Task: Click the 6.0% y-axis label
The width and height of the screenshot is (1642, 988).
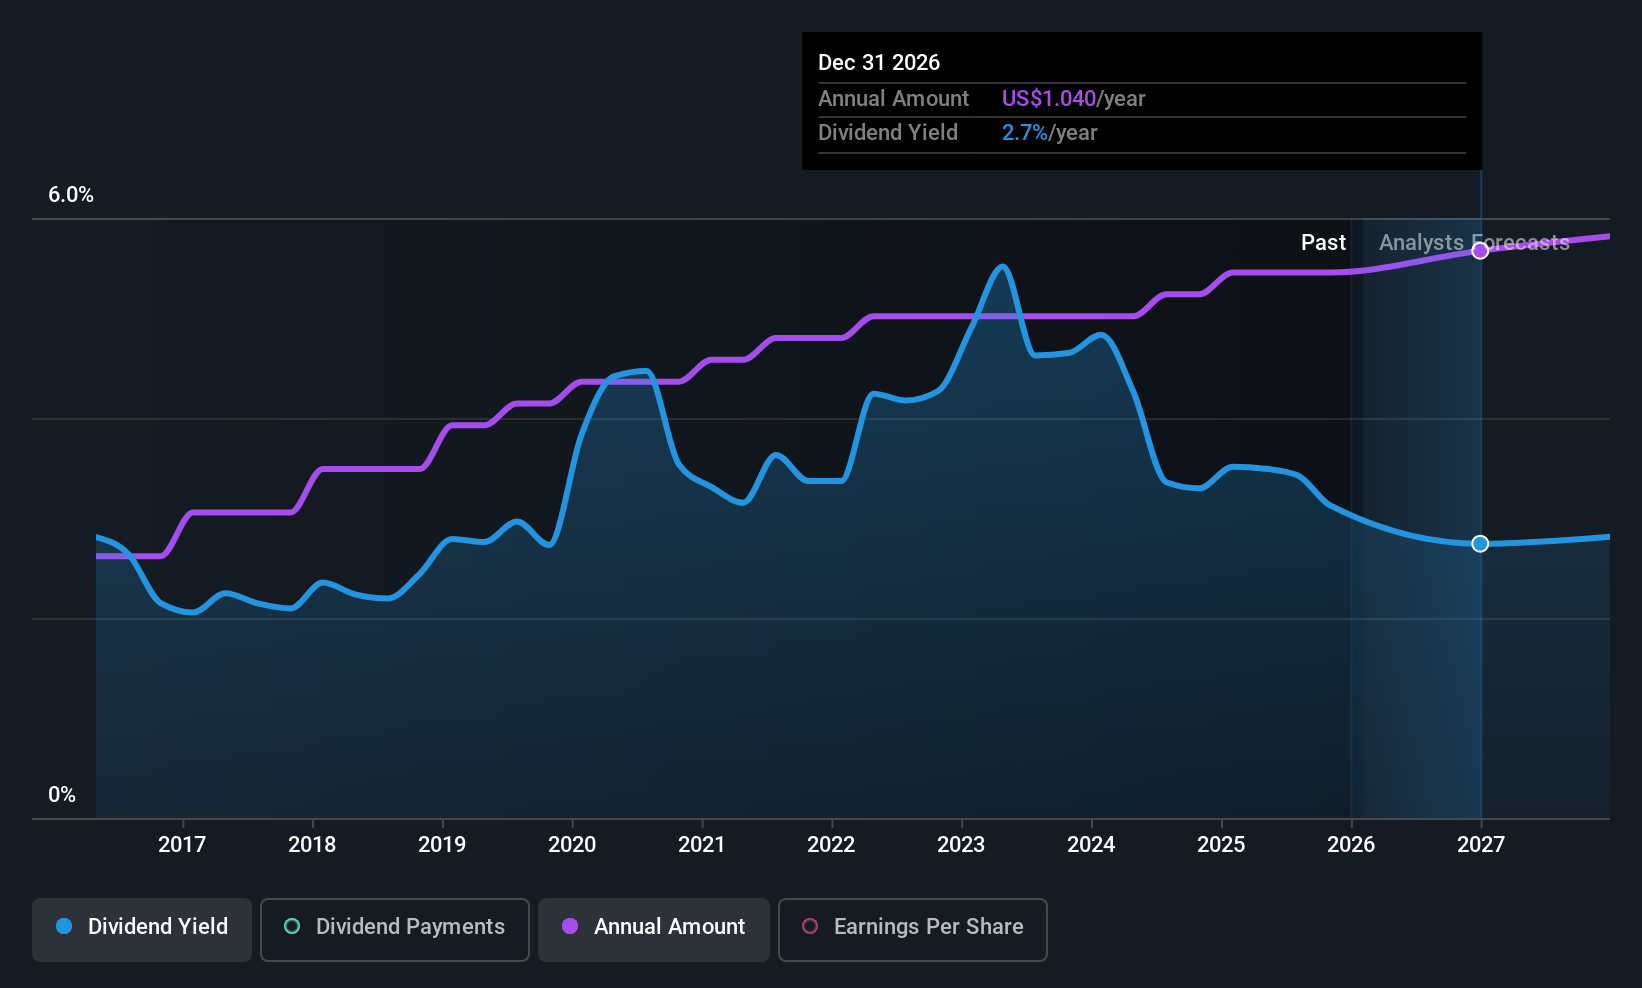Action: [71, 195]
